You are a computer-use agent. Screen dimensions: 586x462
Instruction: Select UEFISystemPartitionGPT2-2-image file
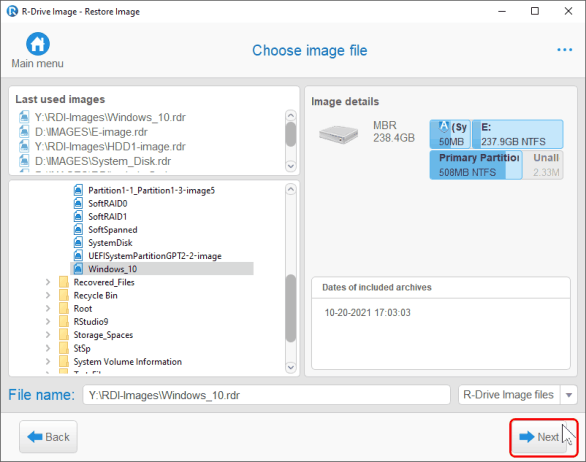coord(155,256)
